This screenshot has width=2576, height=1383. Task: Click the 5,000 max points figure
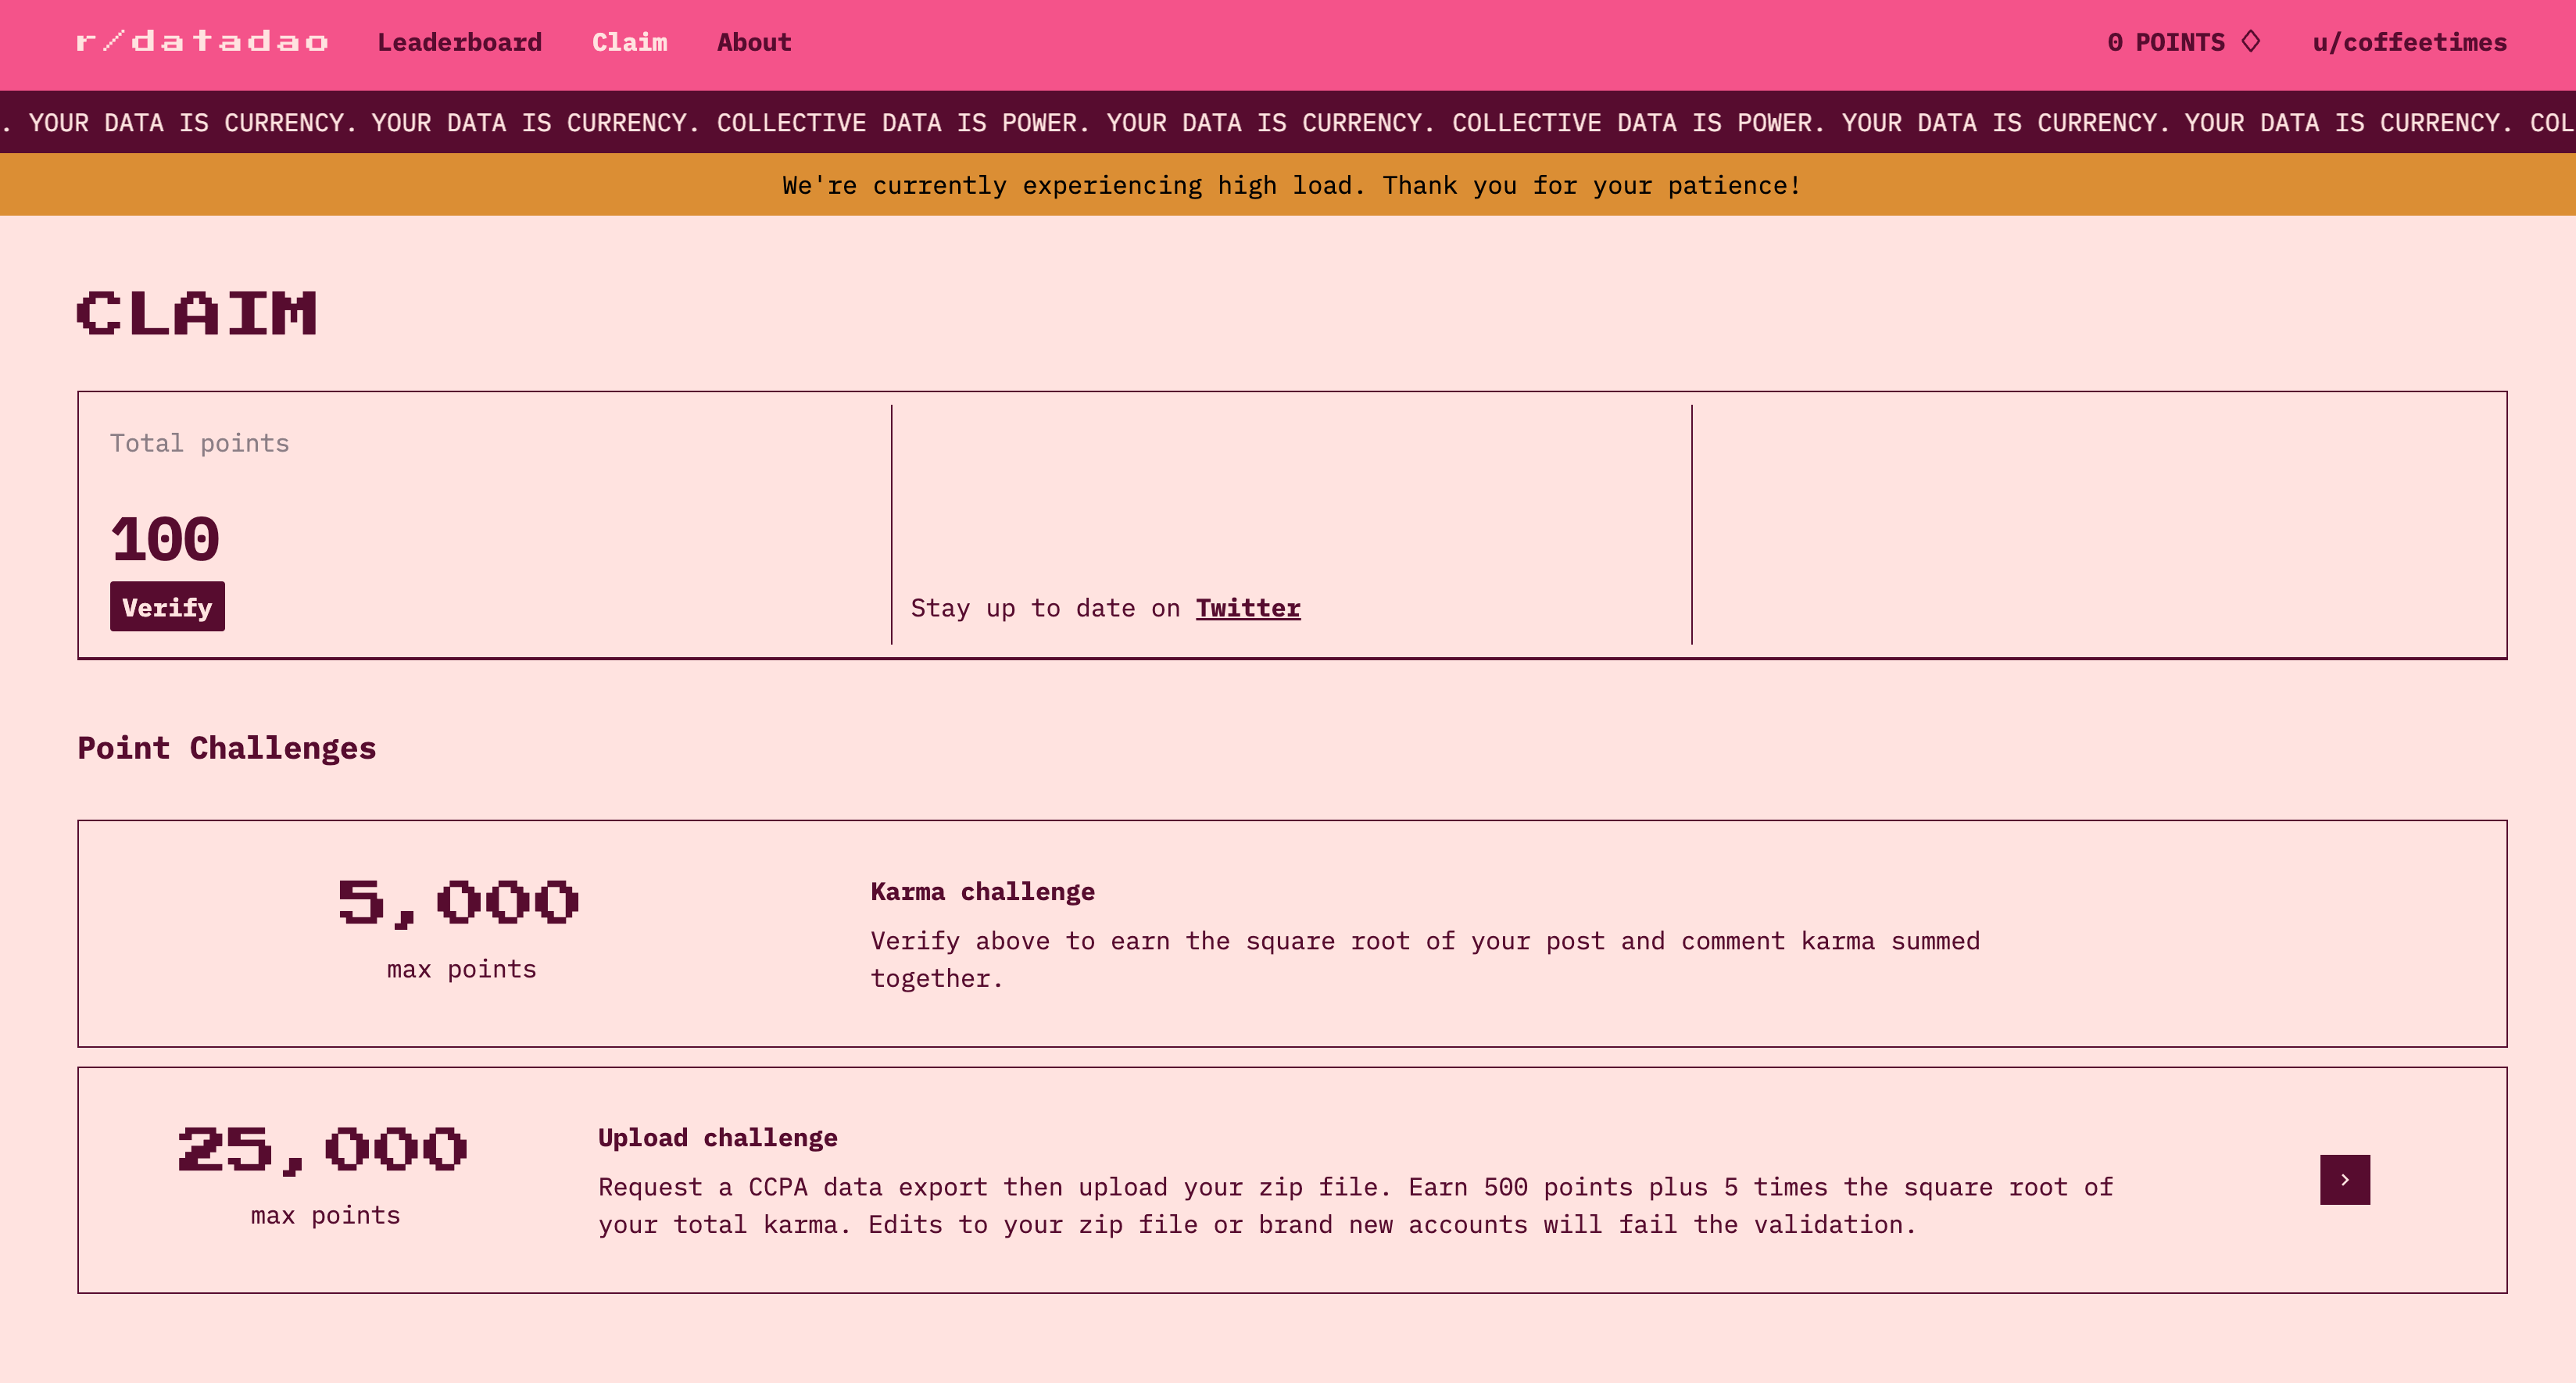[x=459, y=902]
